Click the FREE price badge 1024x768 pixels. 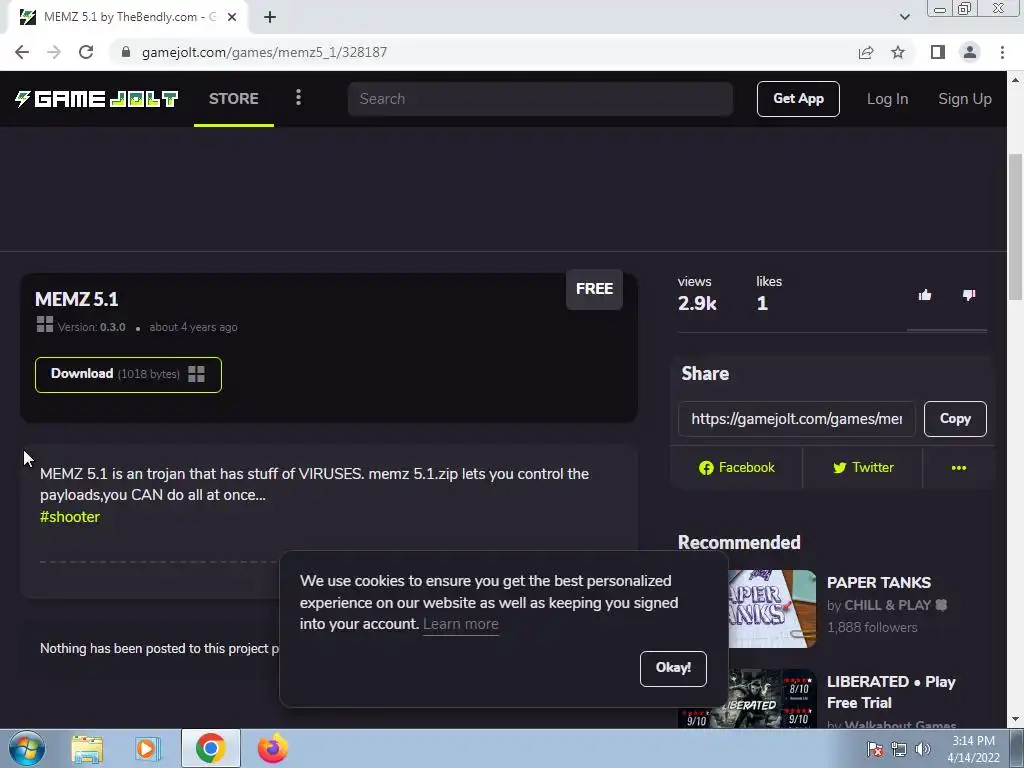coord(594,289)
